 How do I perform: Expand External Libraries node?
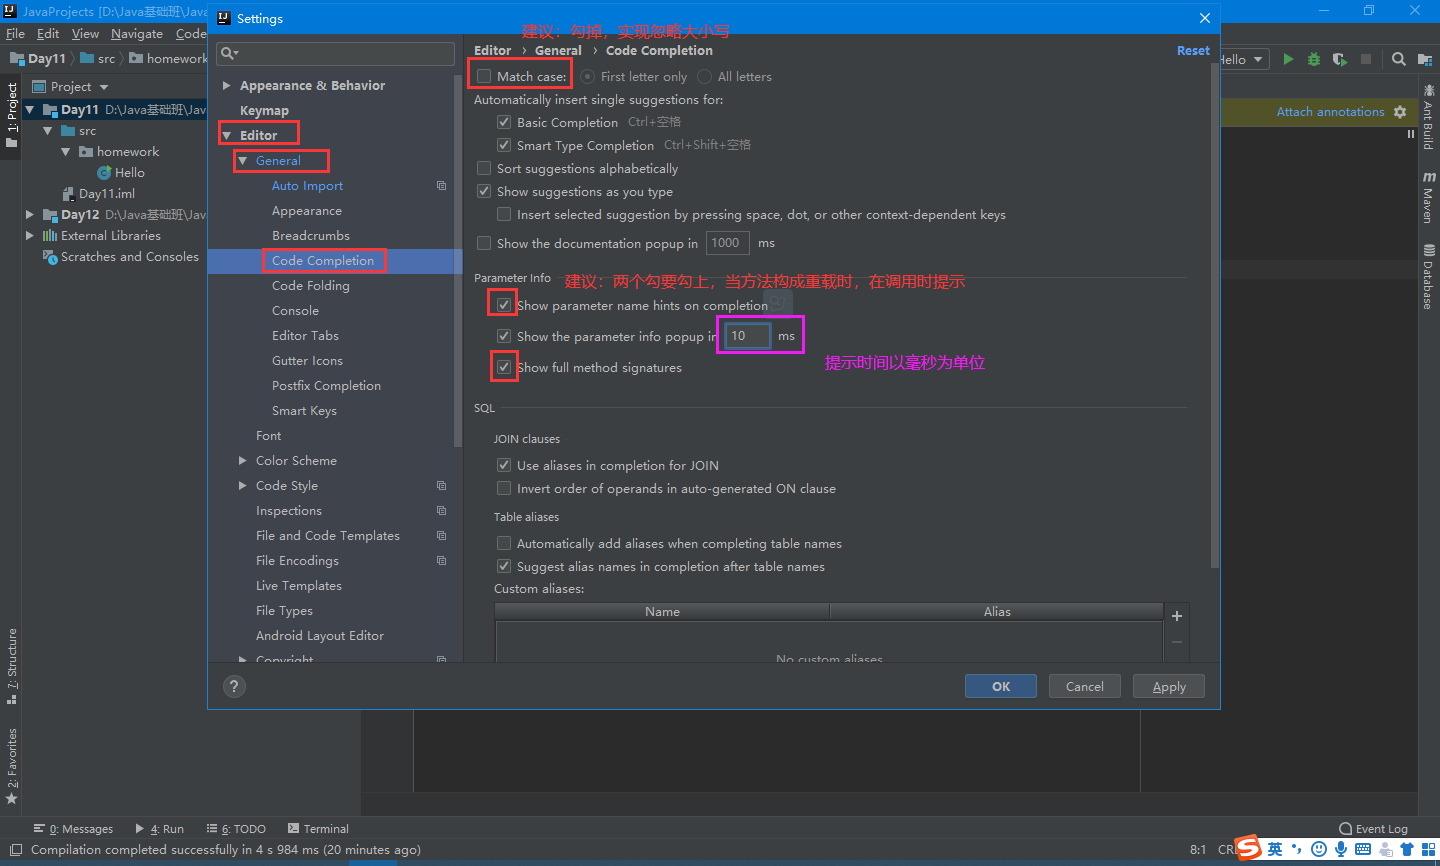click(30, 236)
